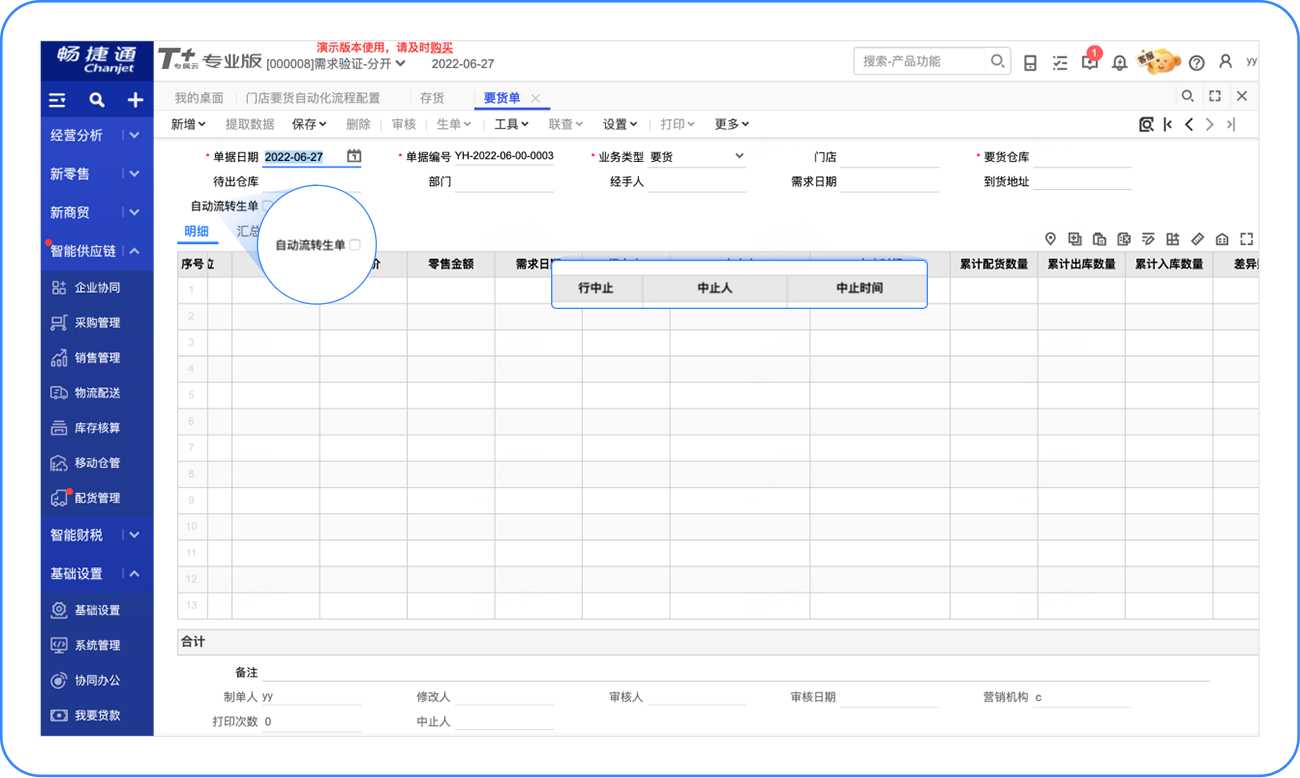Open the 新增 dropdown menu
Image resolution: width=1300 pixels, height=778 pixels.
[x=188, y=124]
